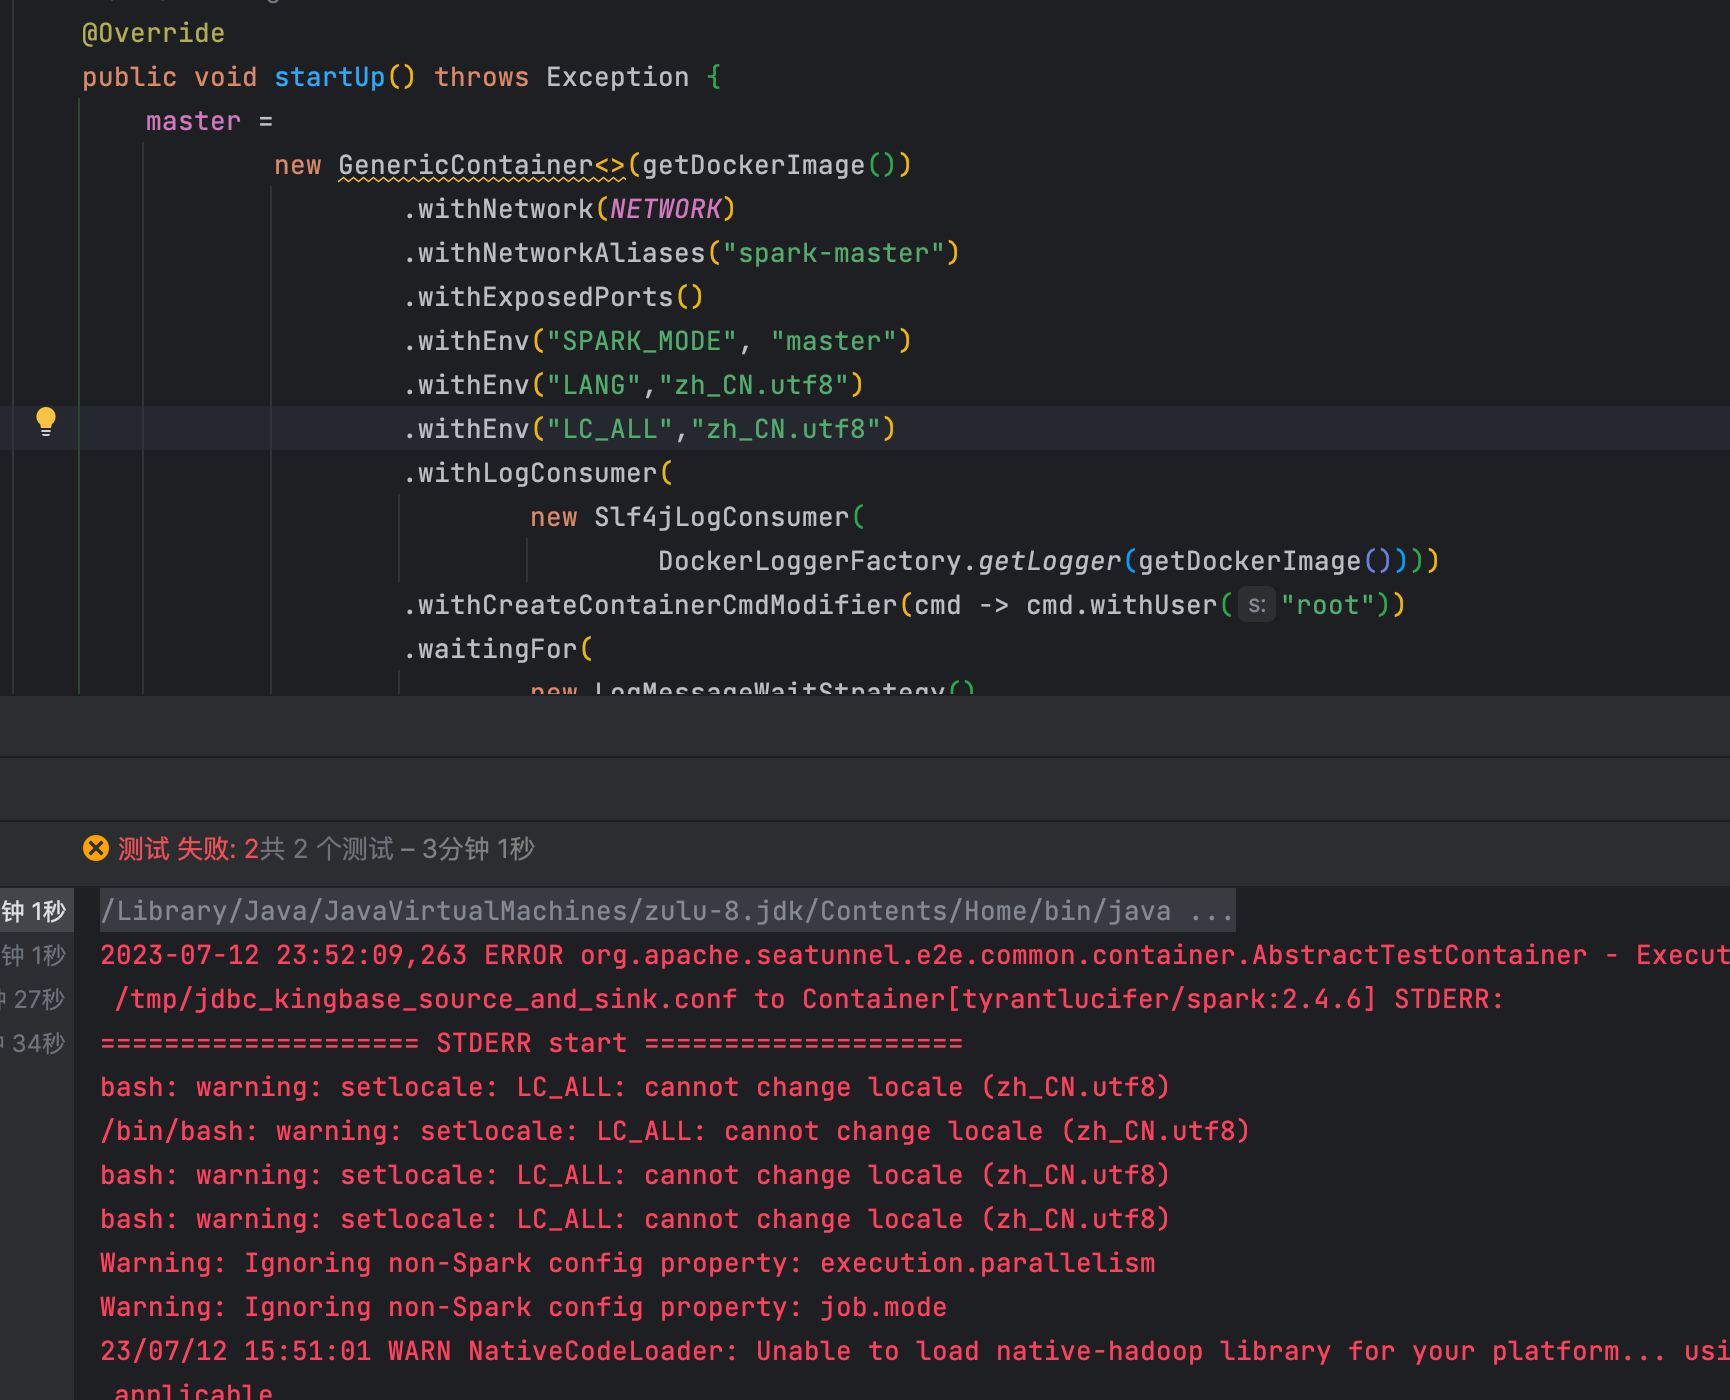The height and width of the screenshot is (1400, 1730).
Task: Click the 's:' parameter hint before "root"
Action: click(x=1257, y=605)
